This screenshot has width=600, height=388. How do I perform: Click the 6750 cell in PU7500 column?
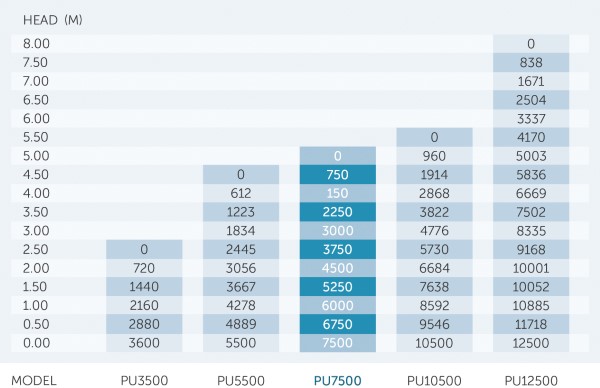click(x=338, y=324)
